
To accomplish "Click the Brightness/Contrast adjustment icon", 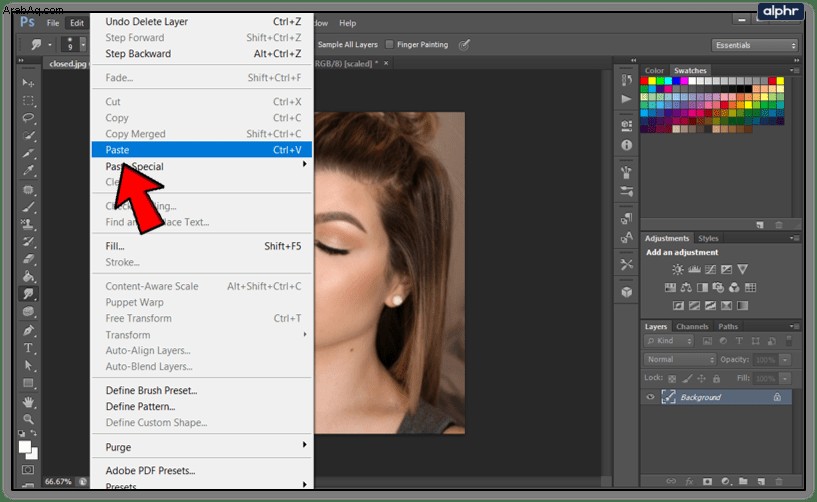I will click(x=677, y=270).
